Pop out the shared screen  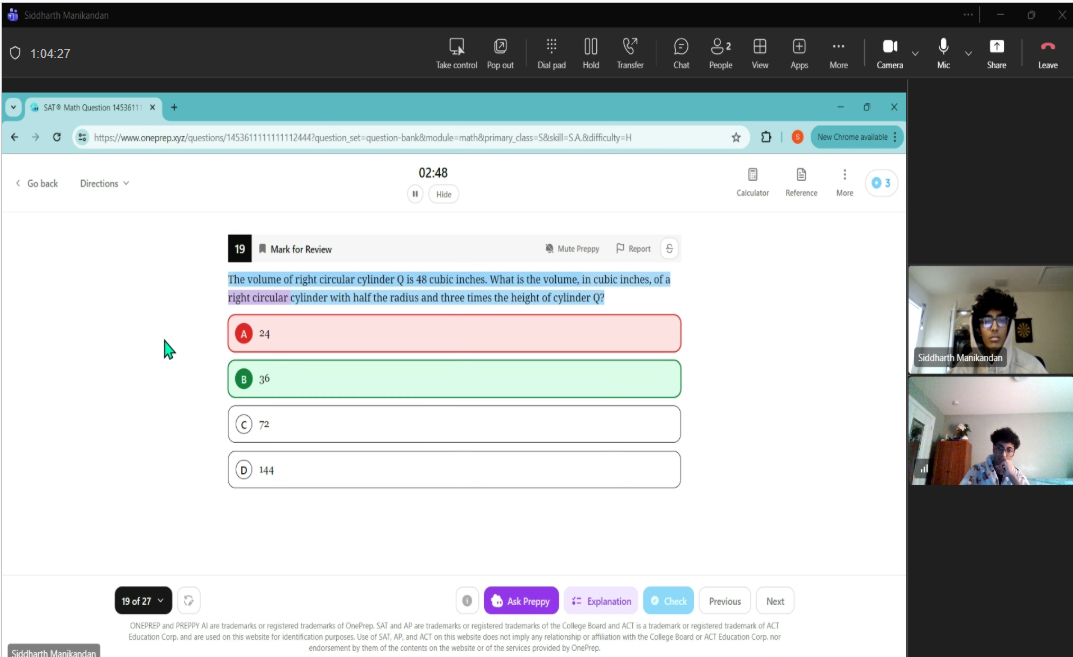click(x=500, y=53)
